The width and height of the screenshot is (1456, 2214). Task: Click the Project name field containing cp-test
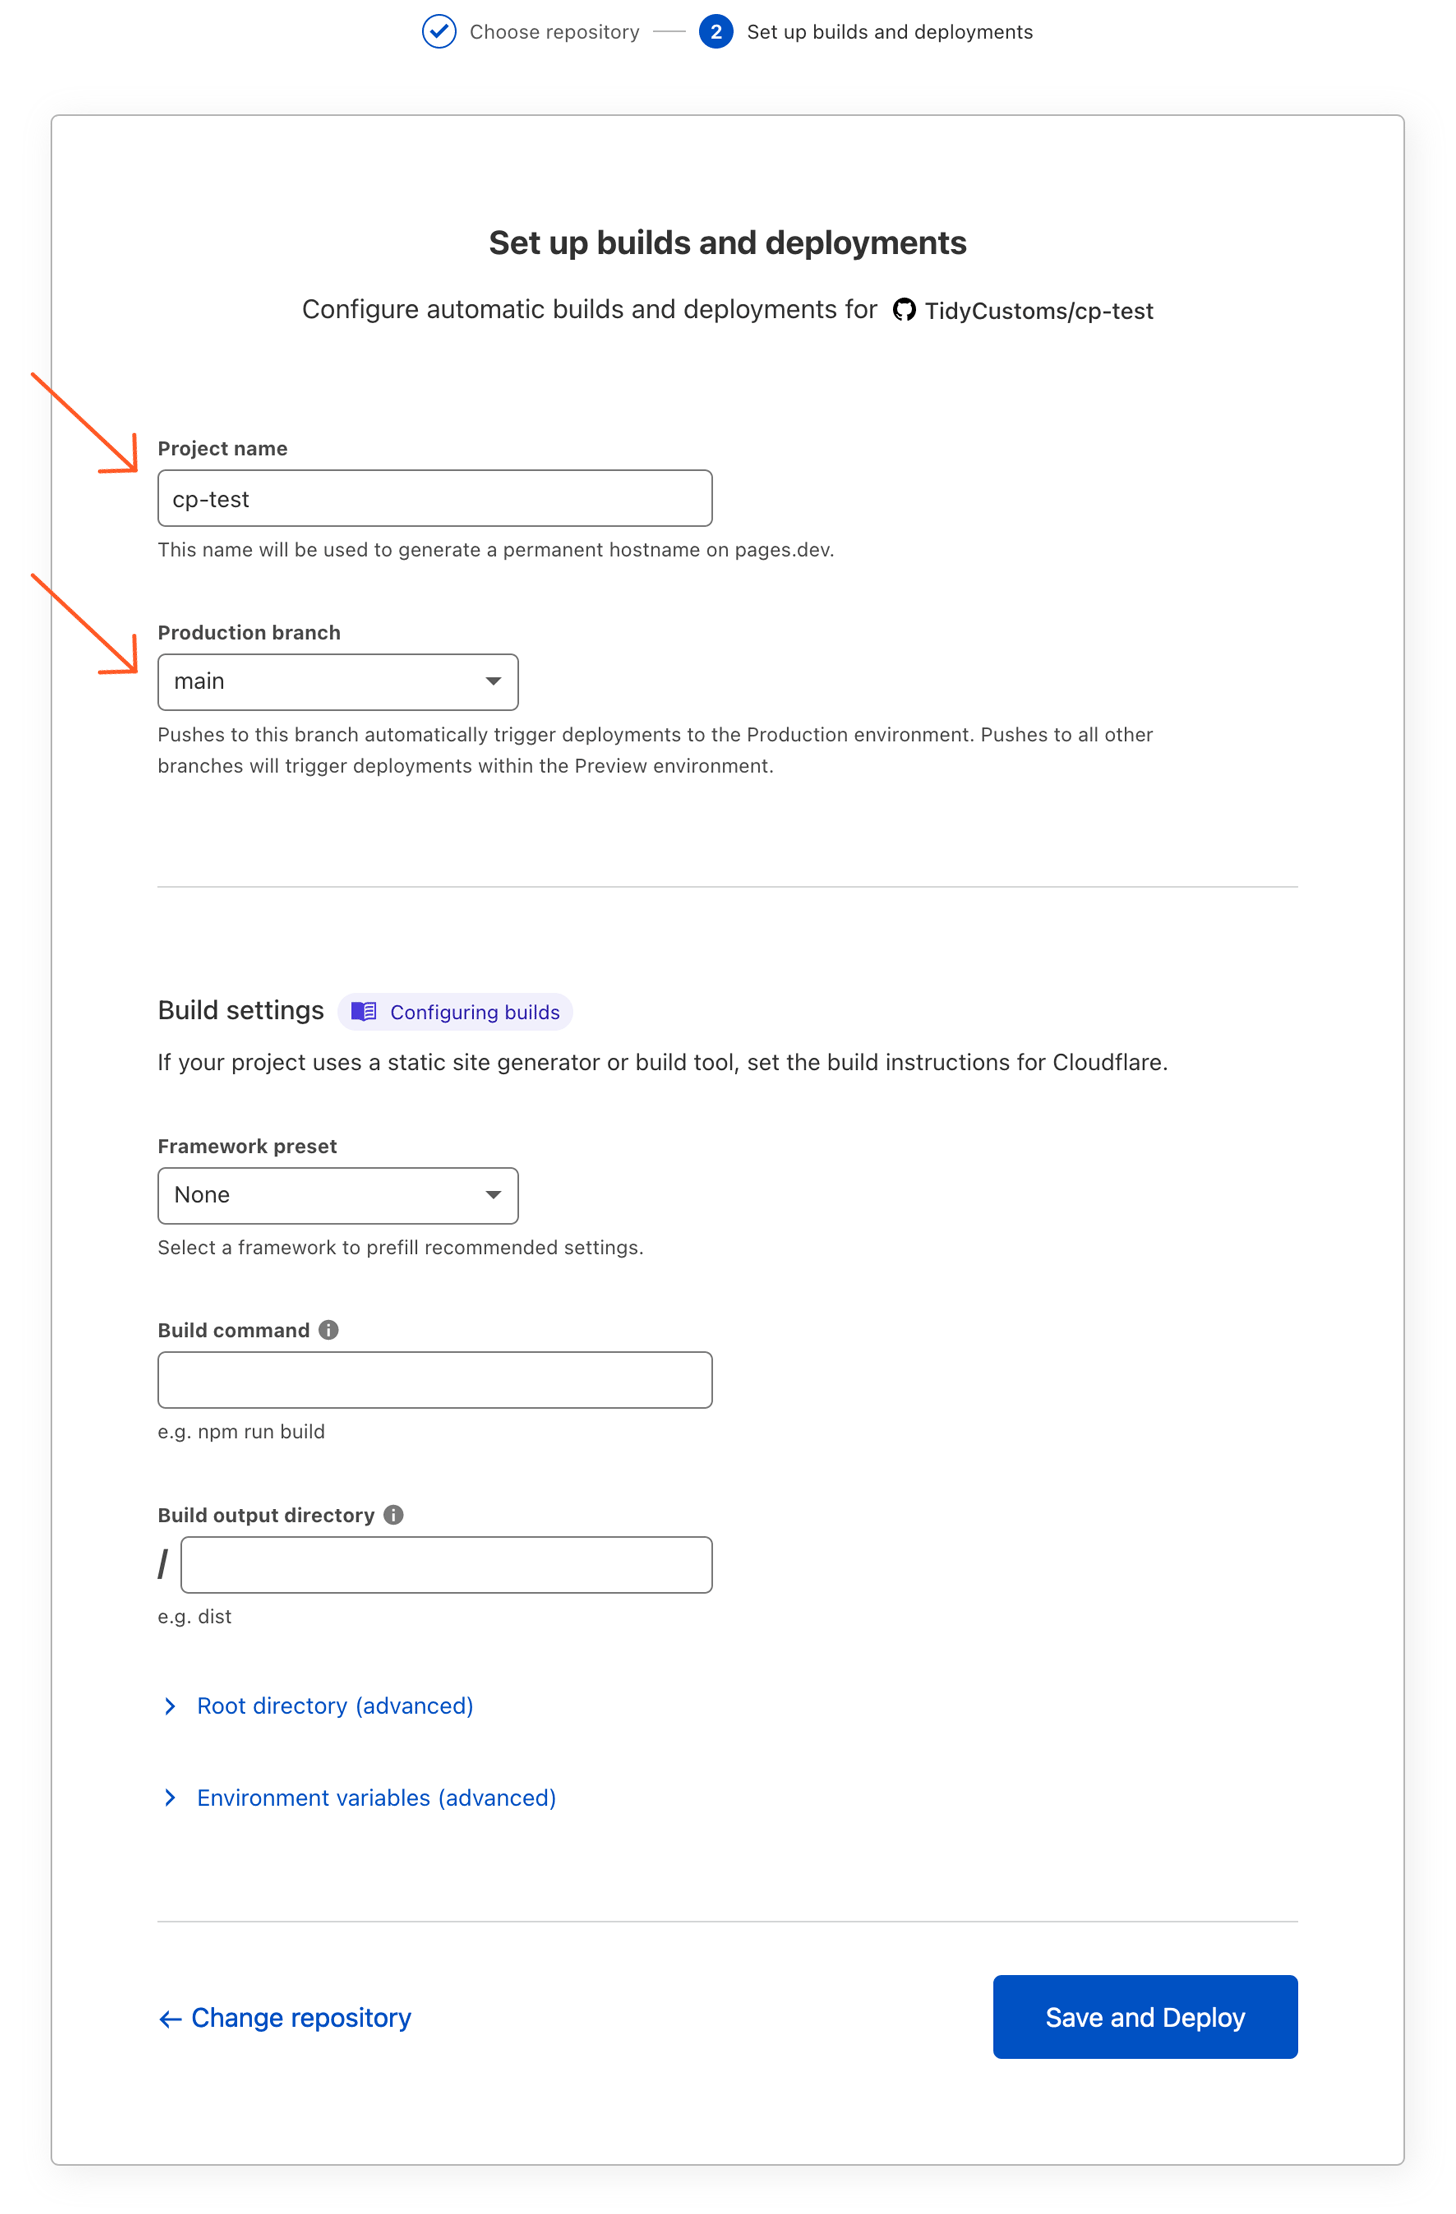(434, 497)
